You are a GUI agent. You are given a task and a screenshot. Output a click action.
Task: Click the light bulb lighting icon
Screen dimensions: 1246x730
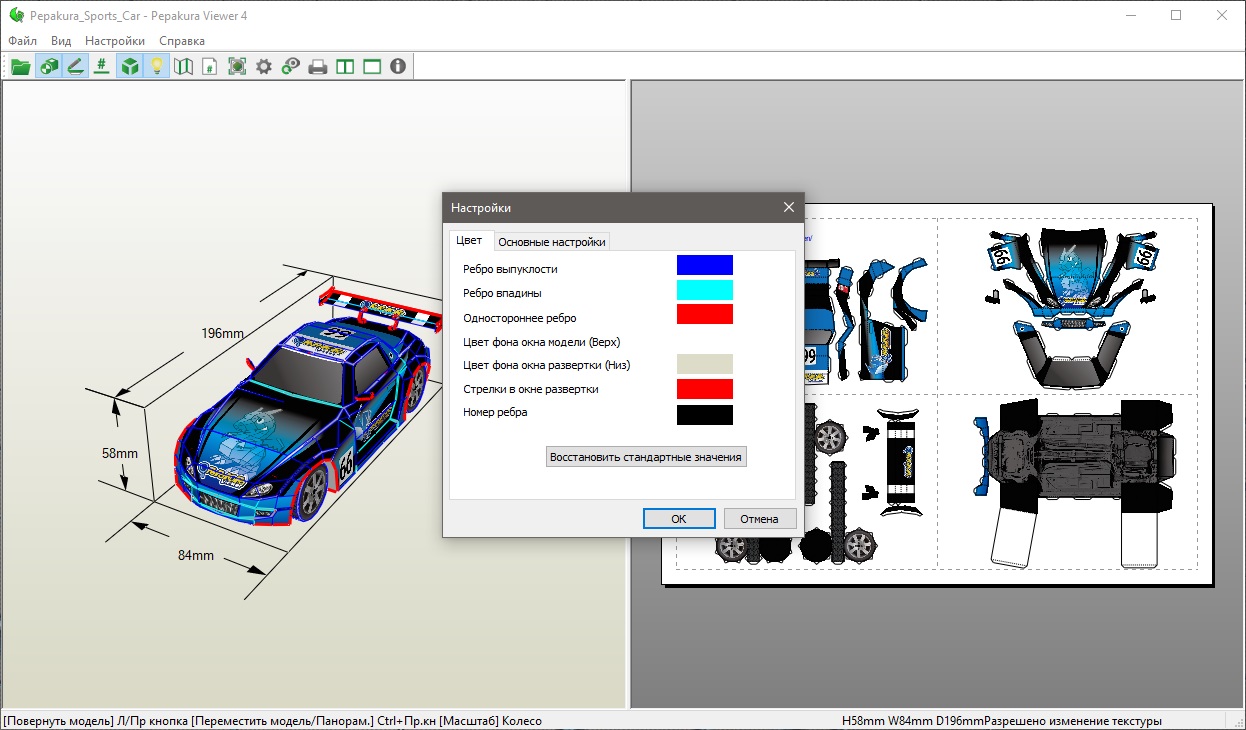click(156, 67)
